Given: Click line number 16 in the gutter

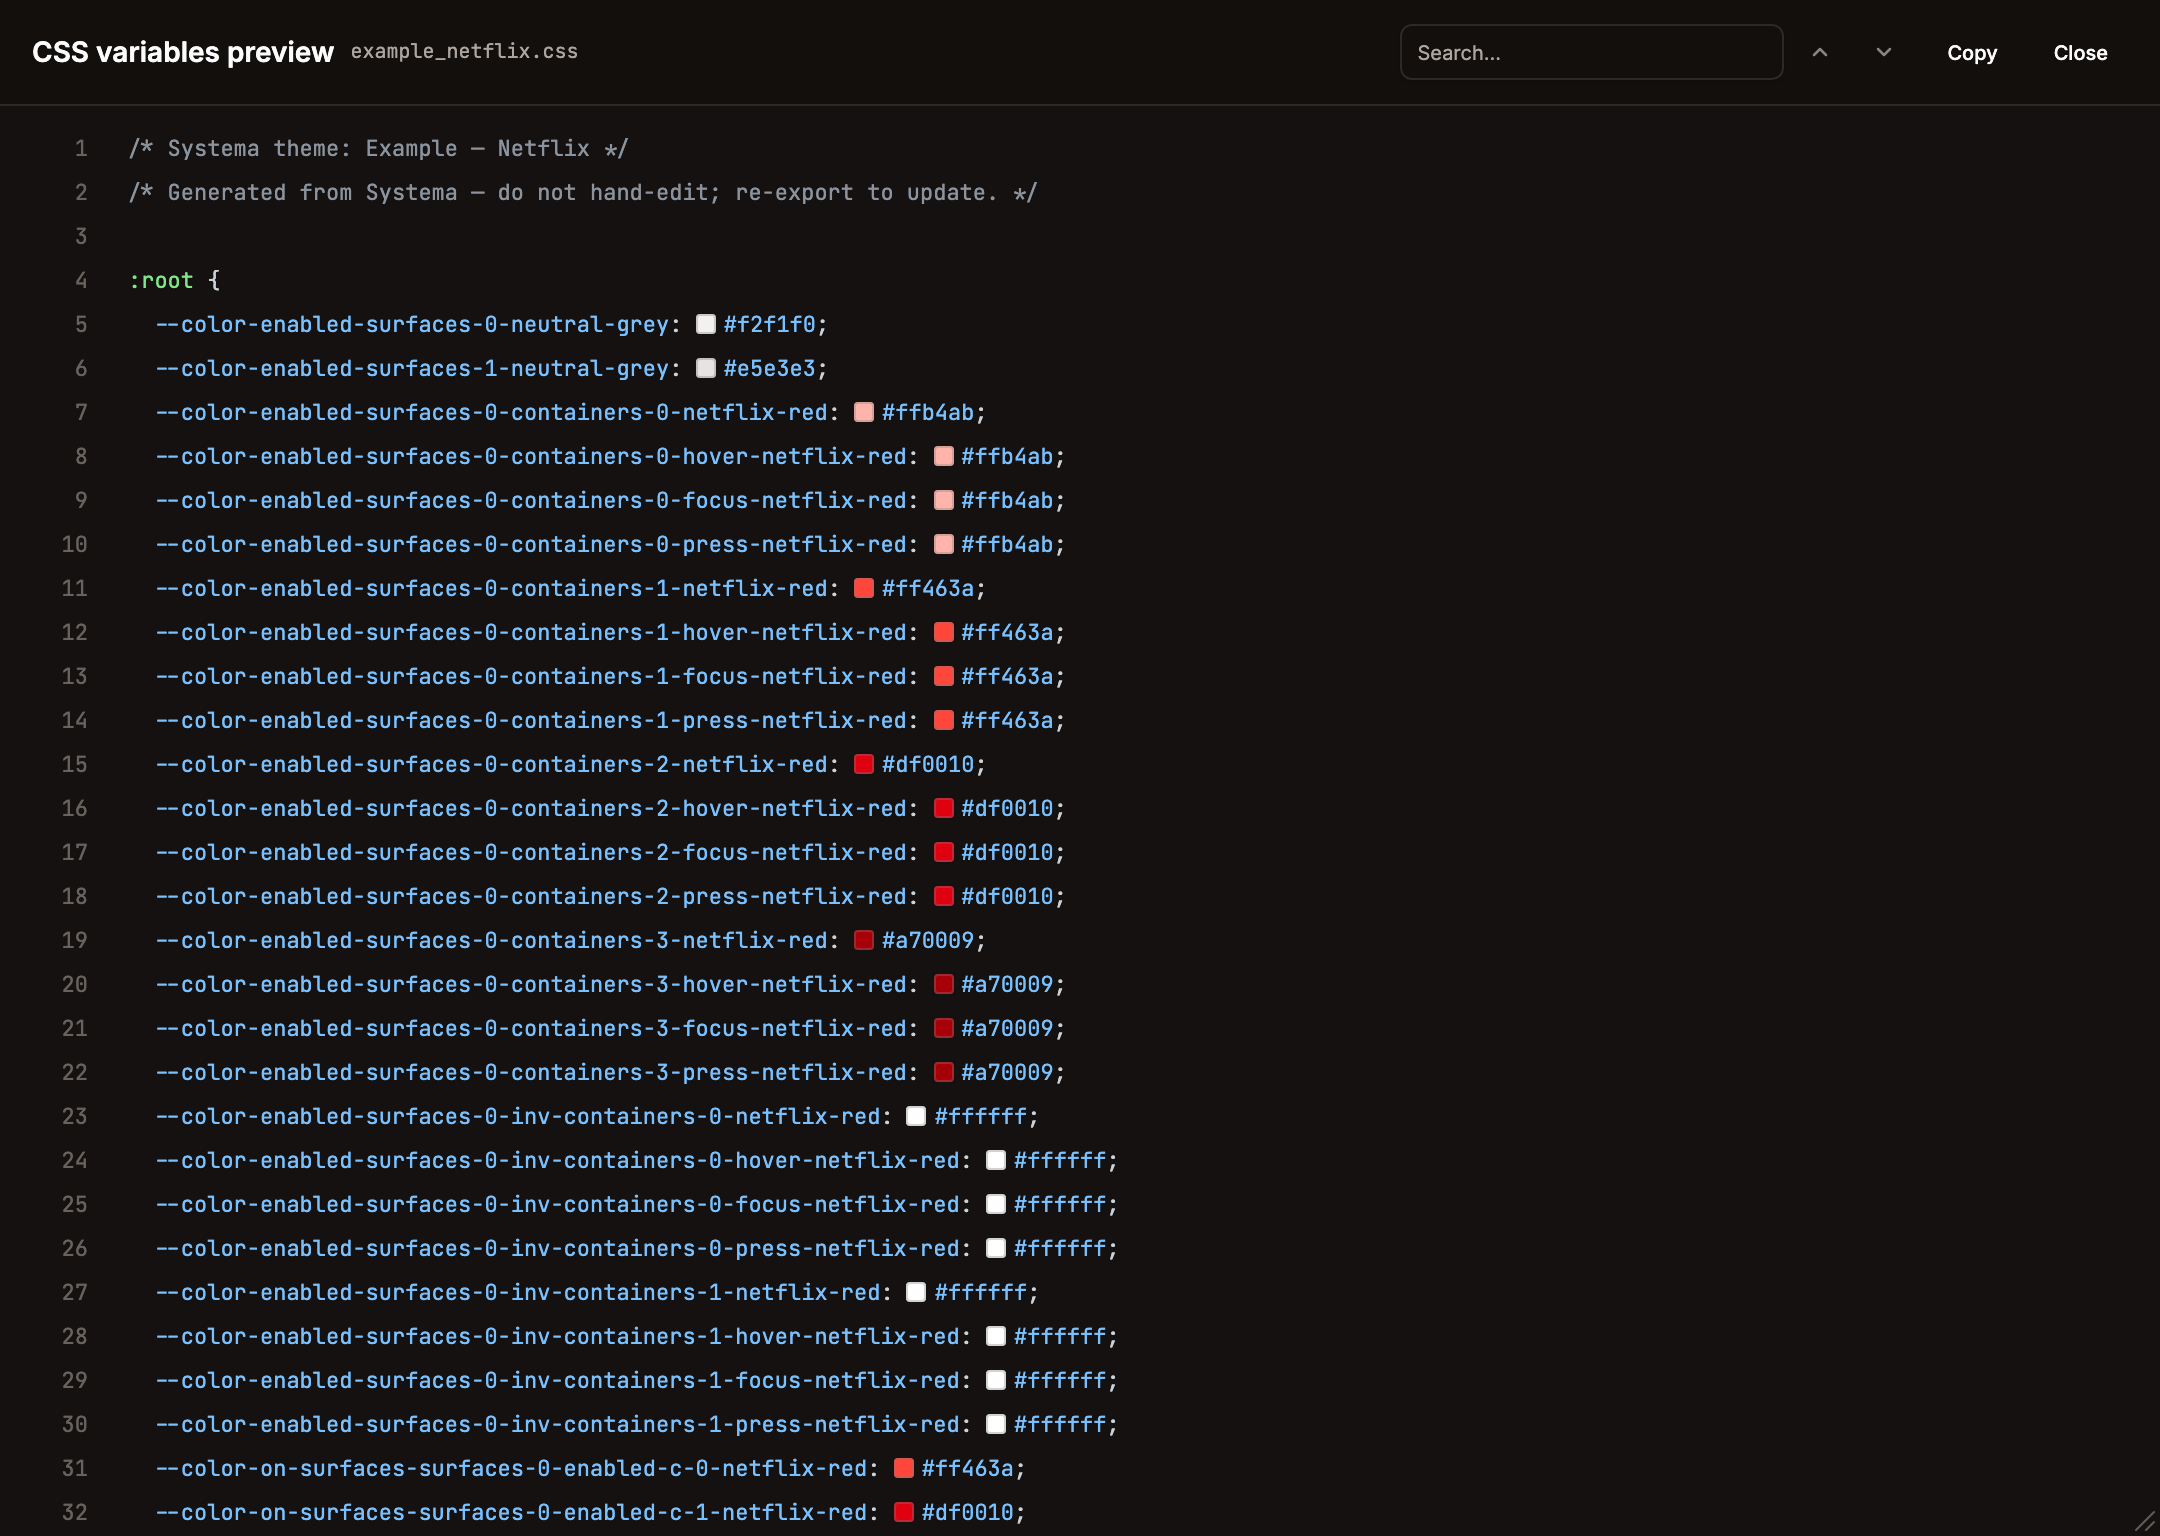Looking at the screenshot, I should 74,808.
